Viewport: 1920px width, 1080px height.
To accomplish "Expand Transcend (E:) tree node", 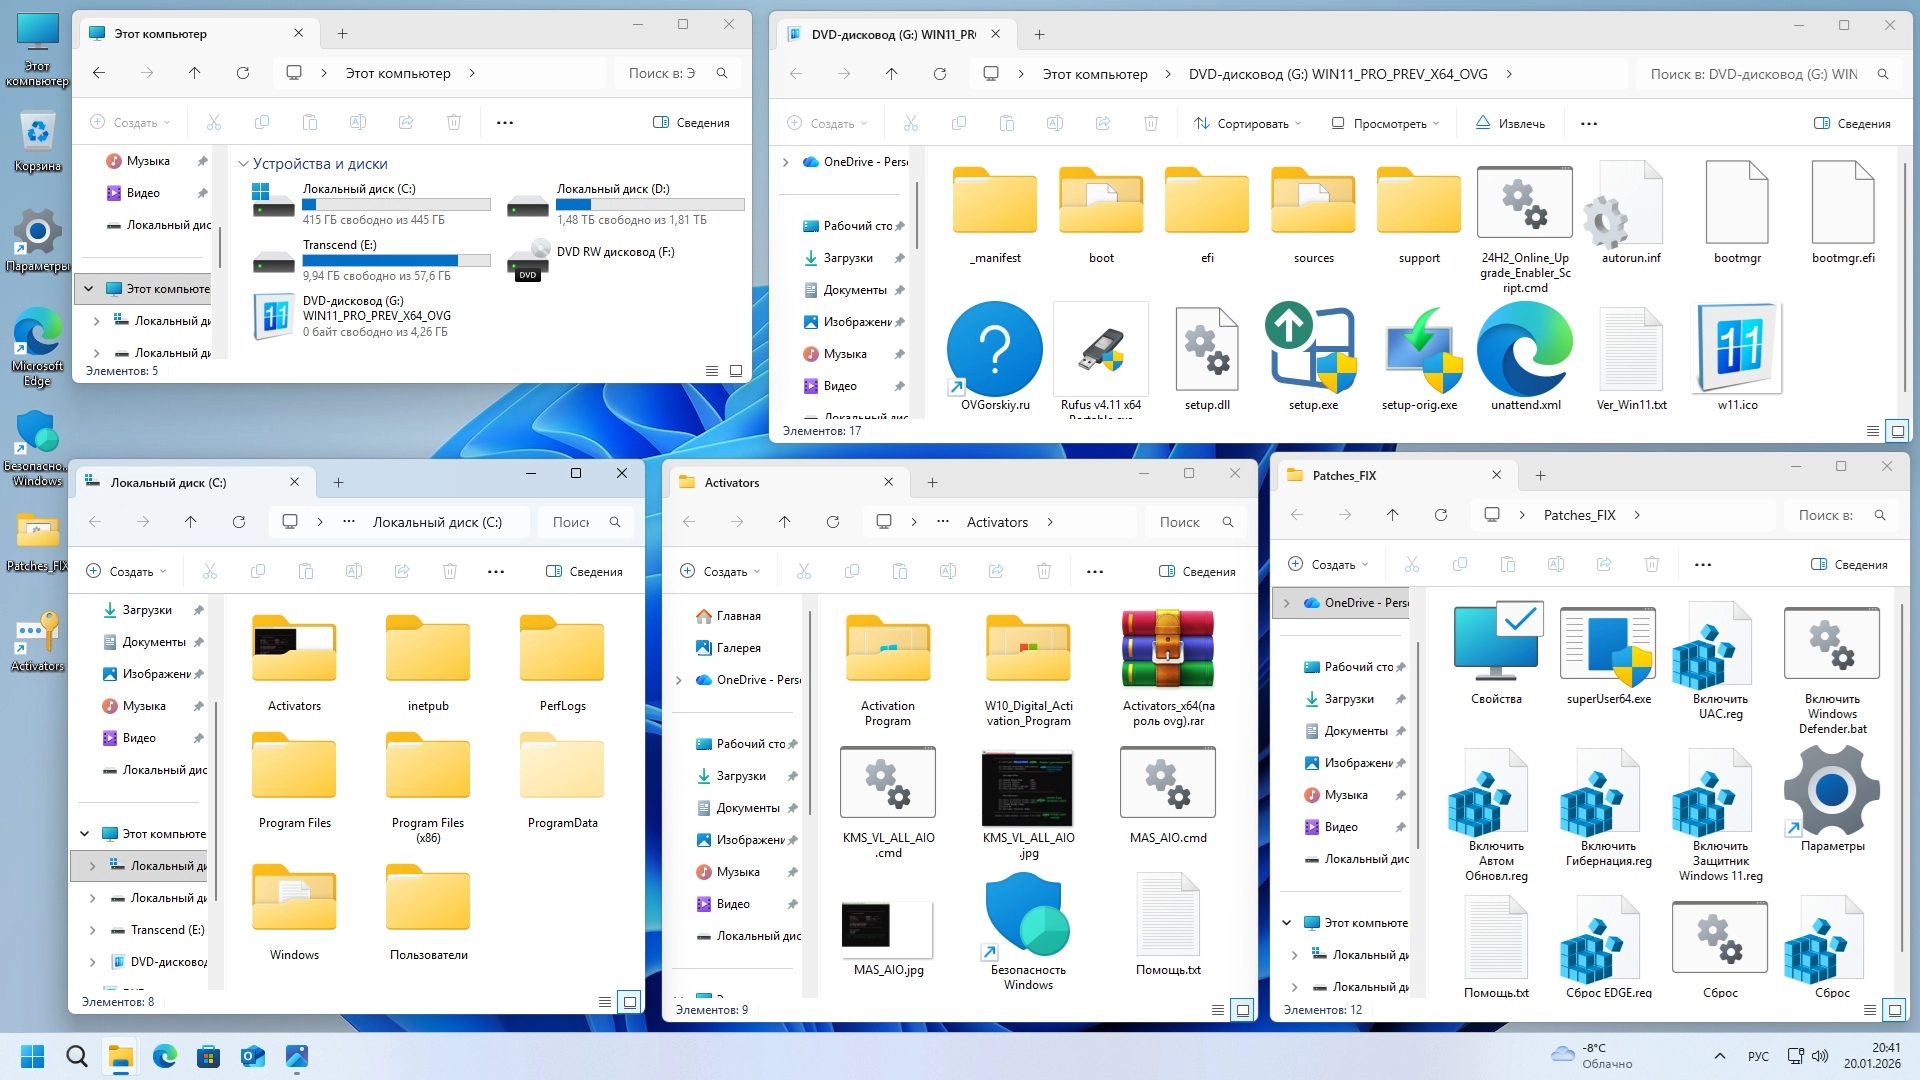I will [x=93, y=930].
